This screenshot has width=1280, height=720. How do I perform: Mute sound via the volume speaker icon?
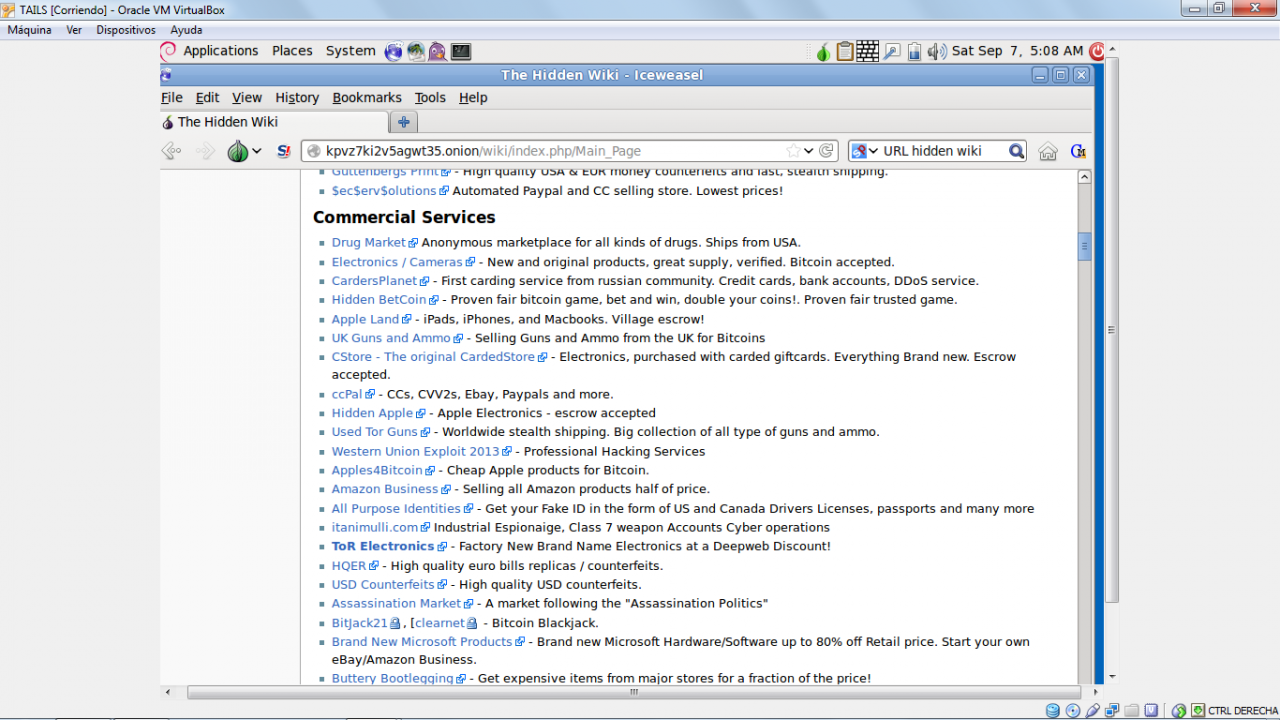936,51
